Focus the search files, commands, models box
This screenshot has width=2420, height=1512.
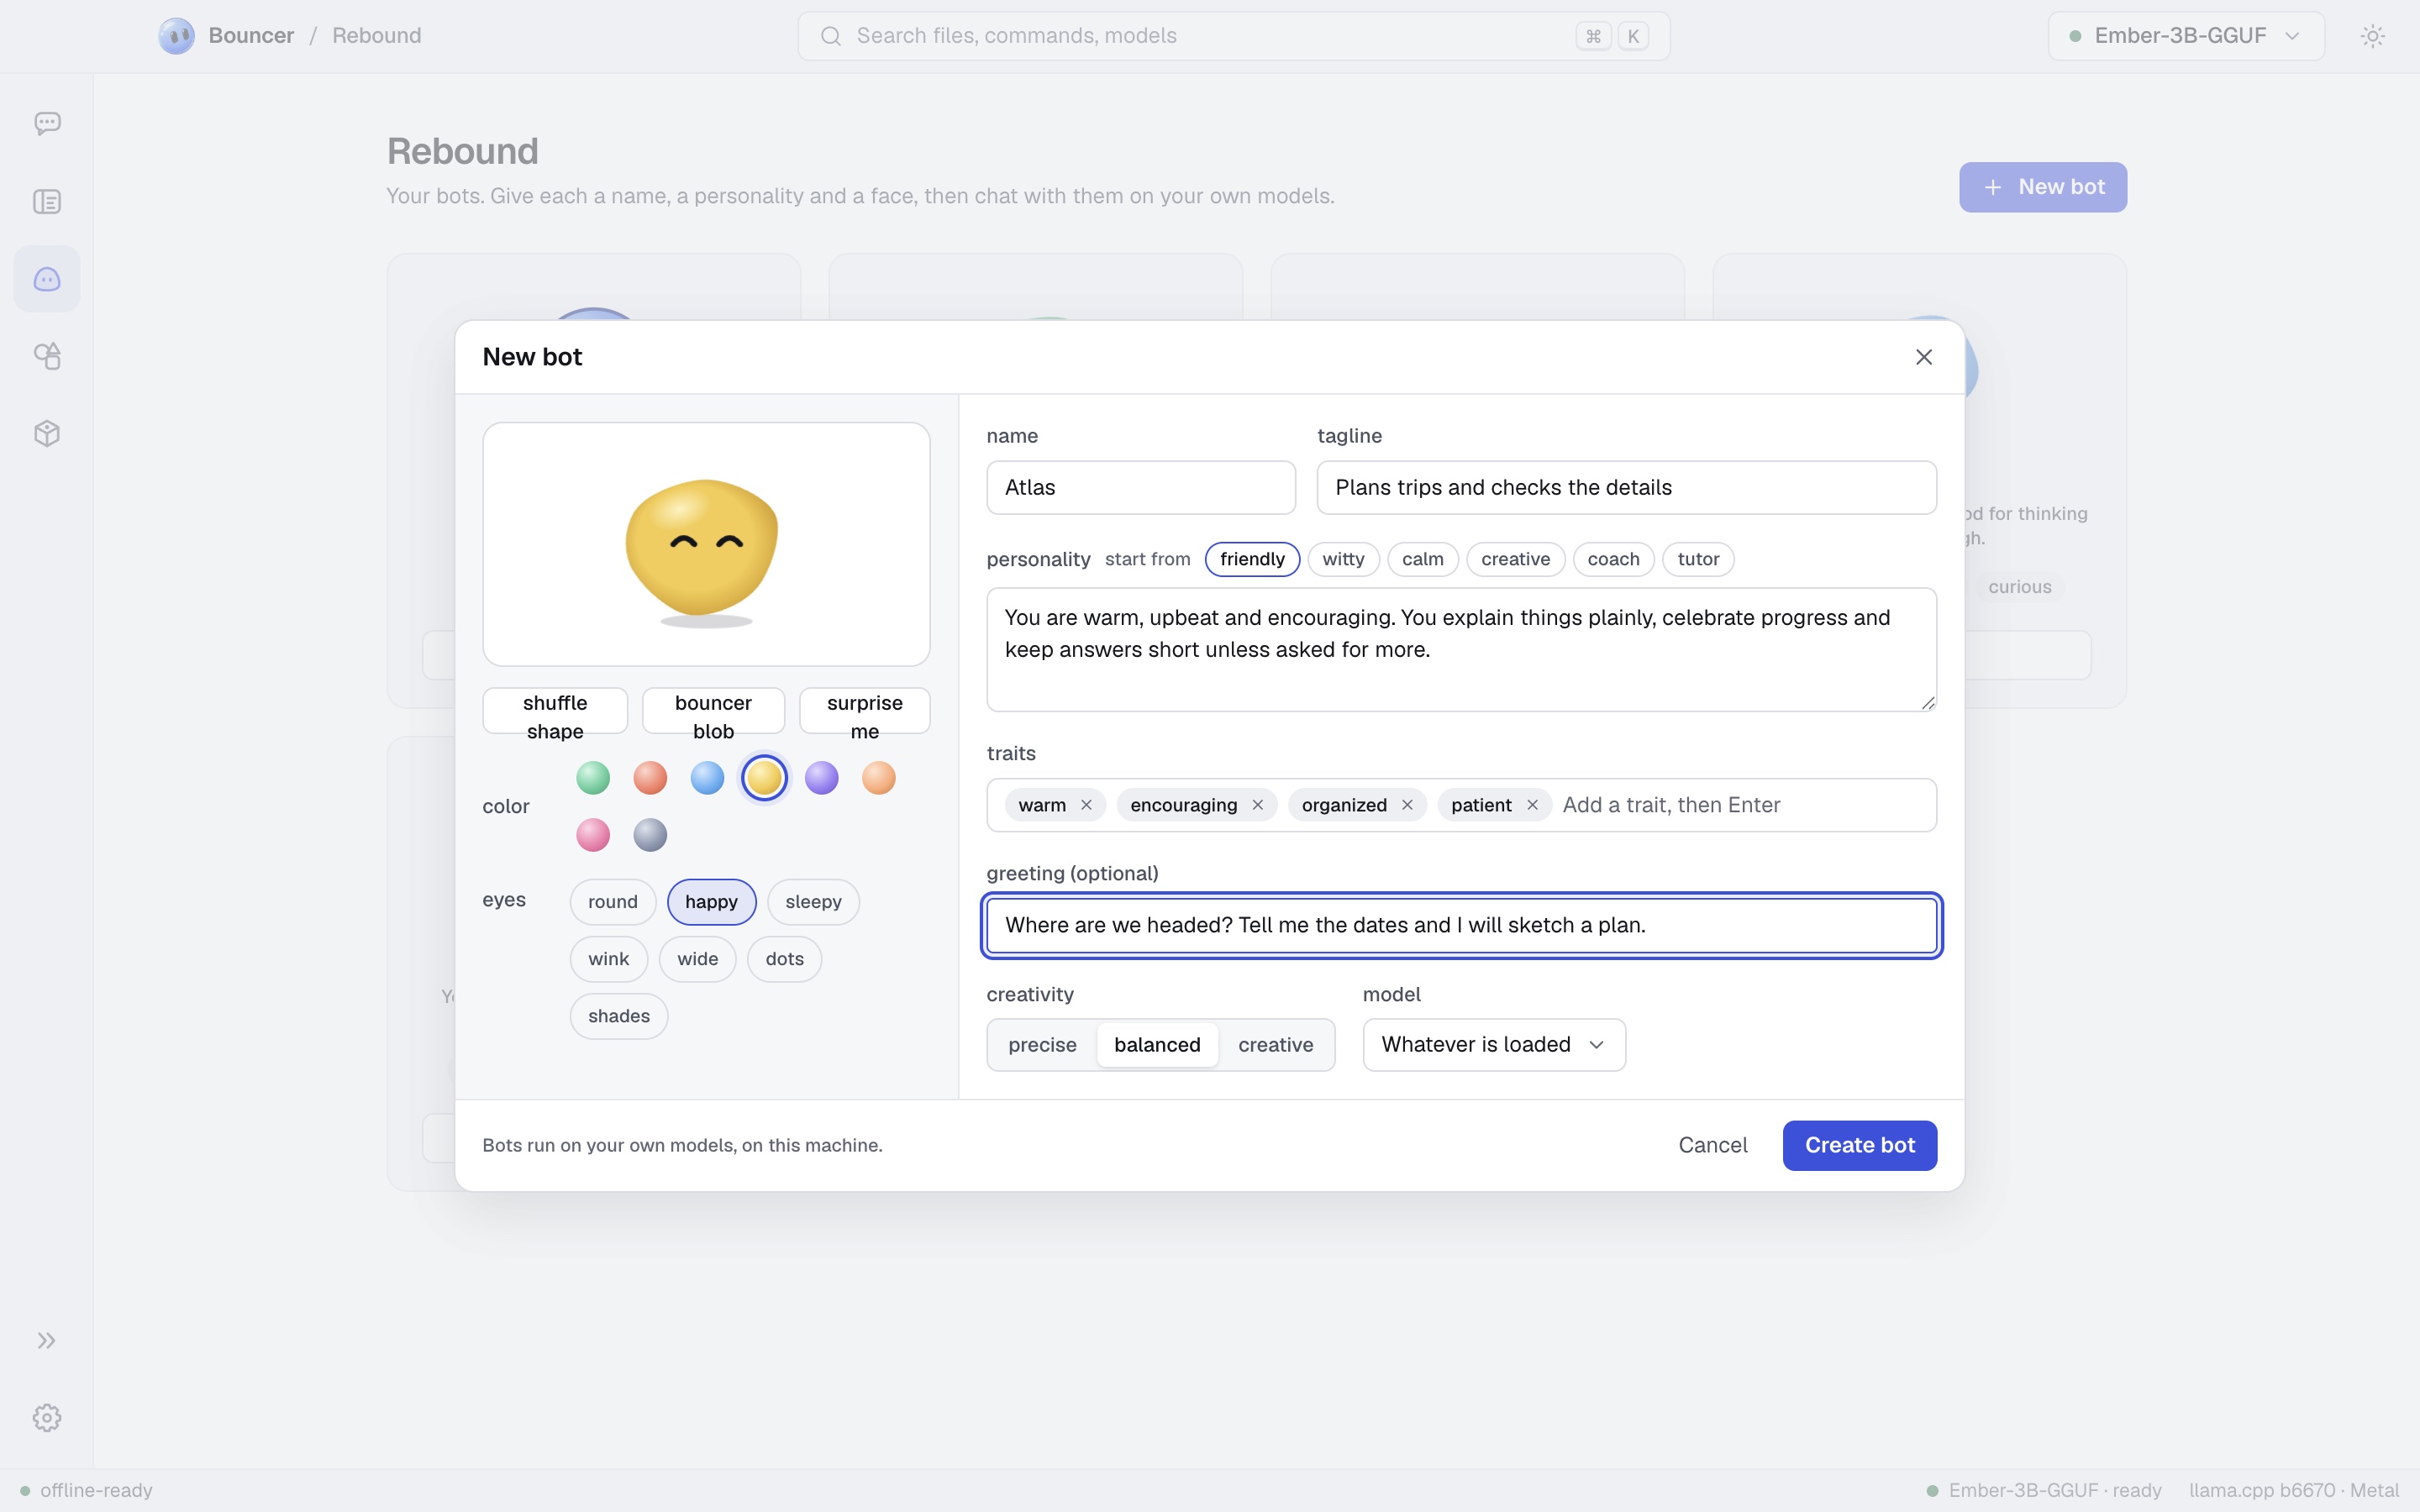[x=1233, y=36]
